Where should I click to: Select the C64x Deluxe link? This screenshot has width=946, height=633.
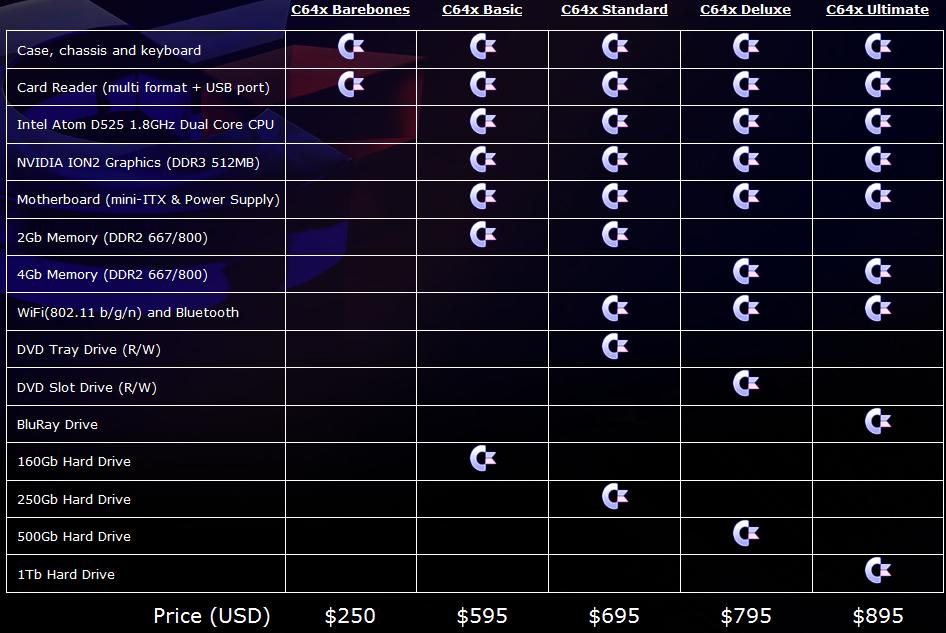point(745,10)
